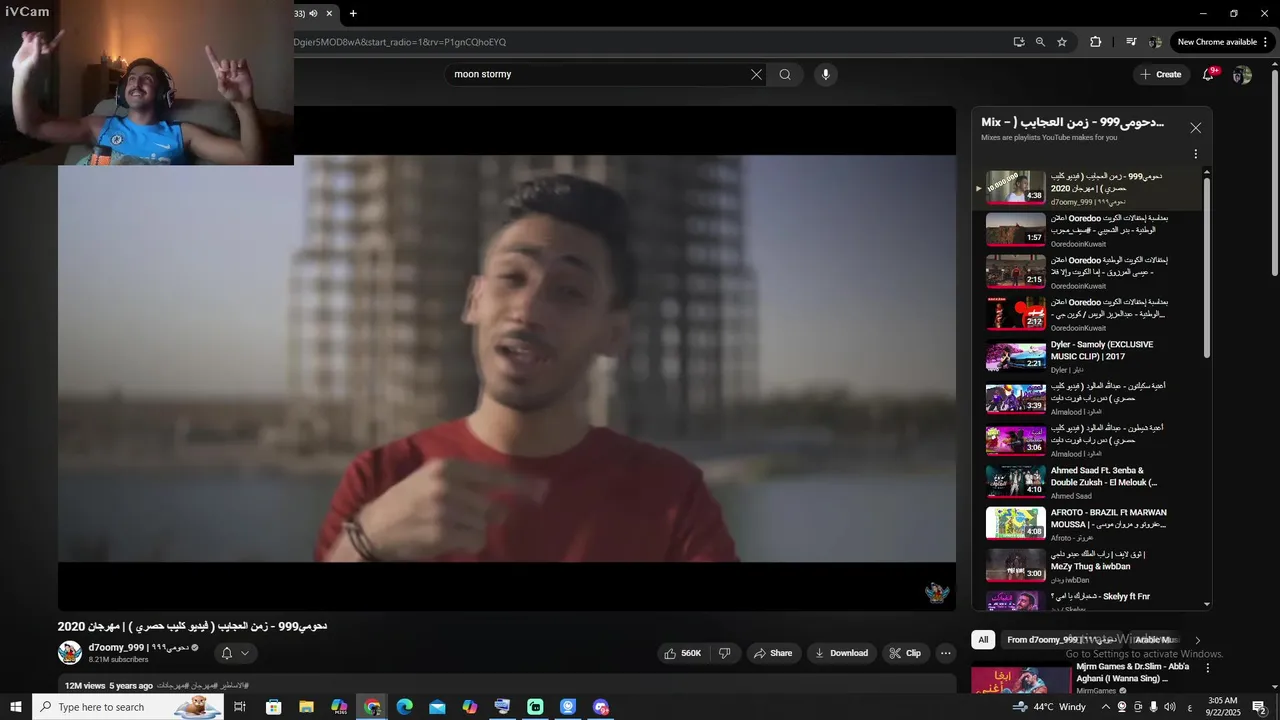Screen dimensions: 1280x720
Task: Click the search magnifier button
Action: [785, 74]
